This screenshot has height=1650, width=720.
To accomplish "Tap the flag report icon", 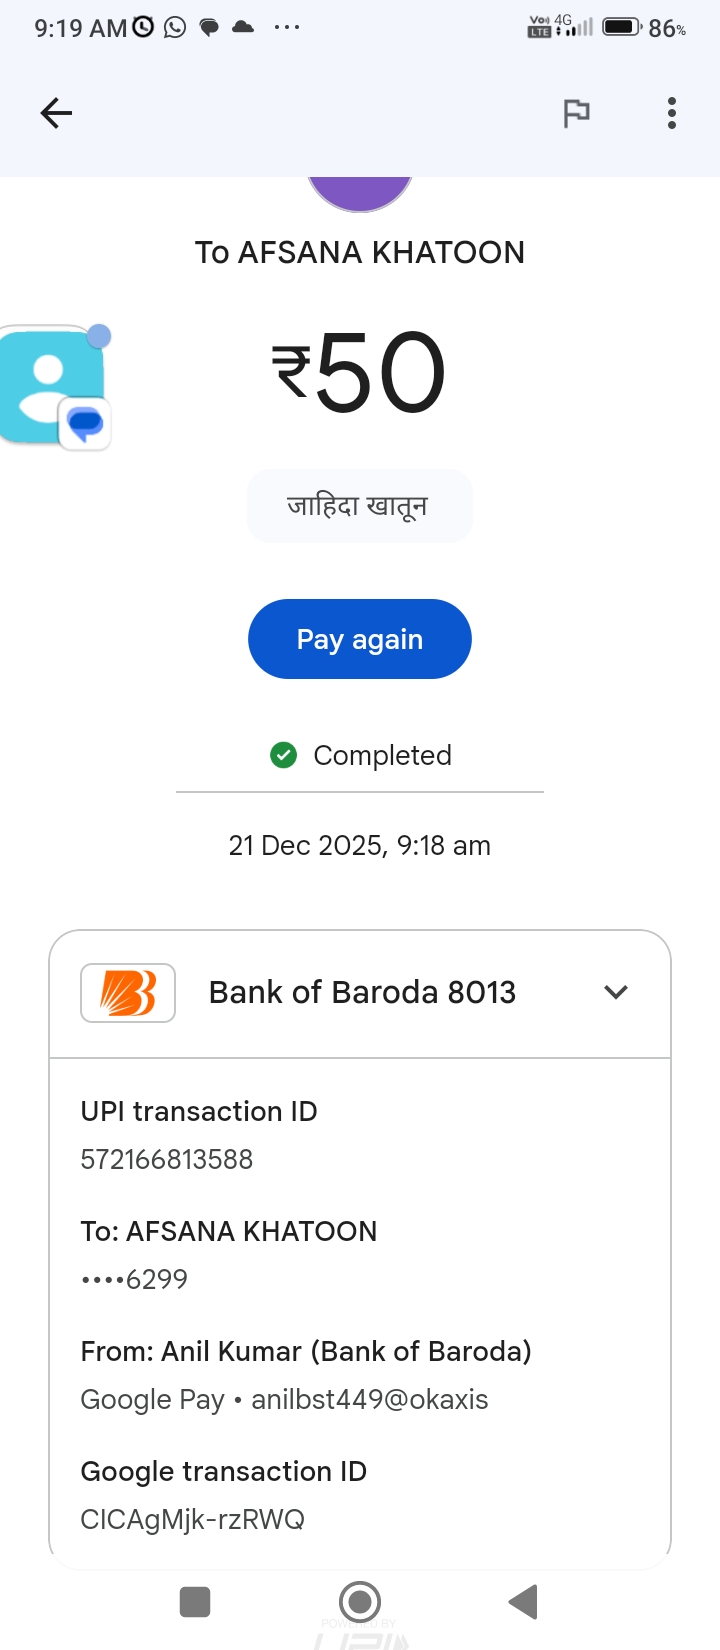I will (576, 113).
